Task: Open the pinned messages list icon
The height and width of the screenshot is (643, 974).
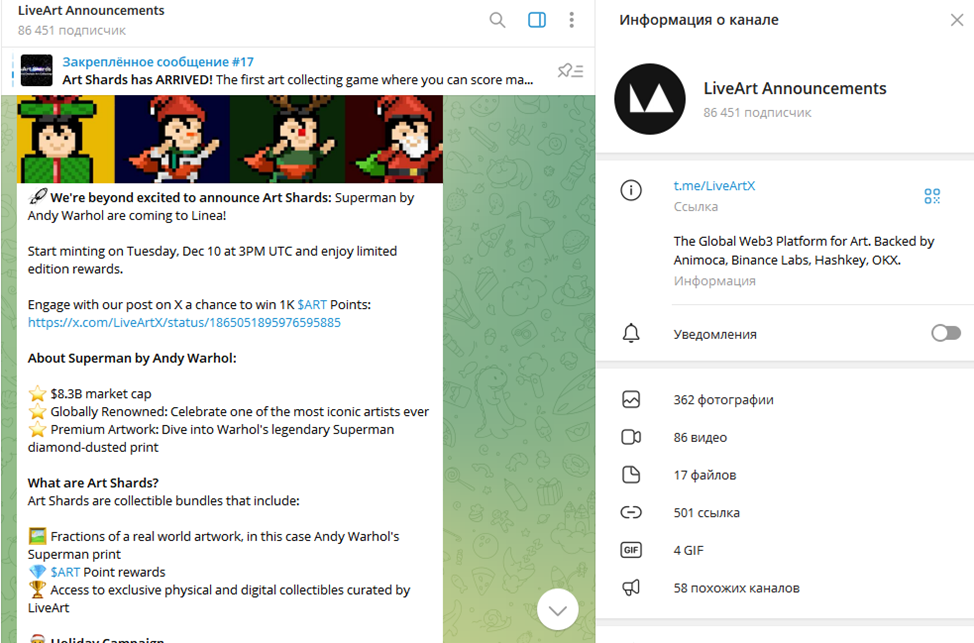Action: click(570, 71)
